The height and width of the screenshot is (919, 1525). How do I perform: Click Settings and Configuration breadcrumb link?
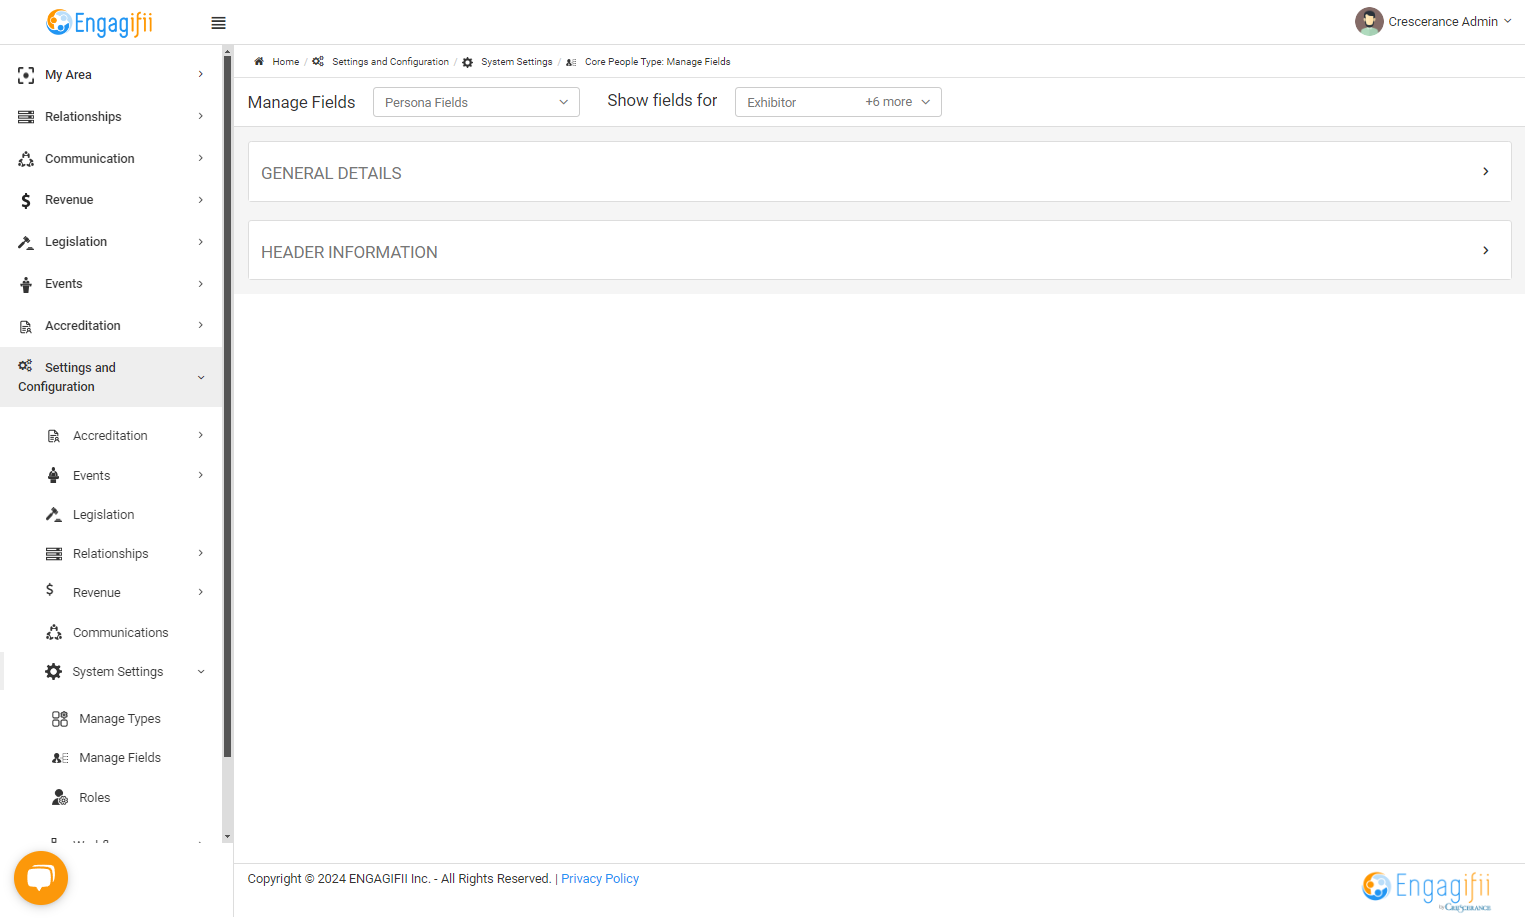[x=391, y=62]
